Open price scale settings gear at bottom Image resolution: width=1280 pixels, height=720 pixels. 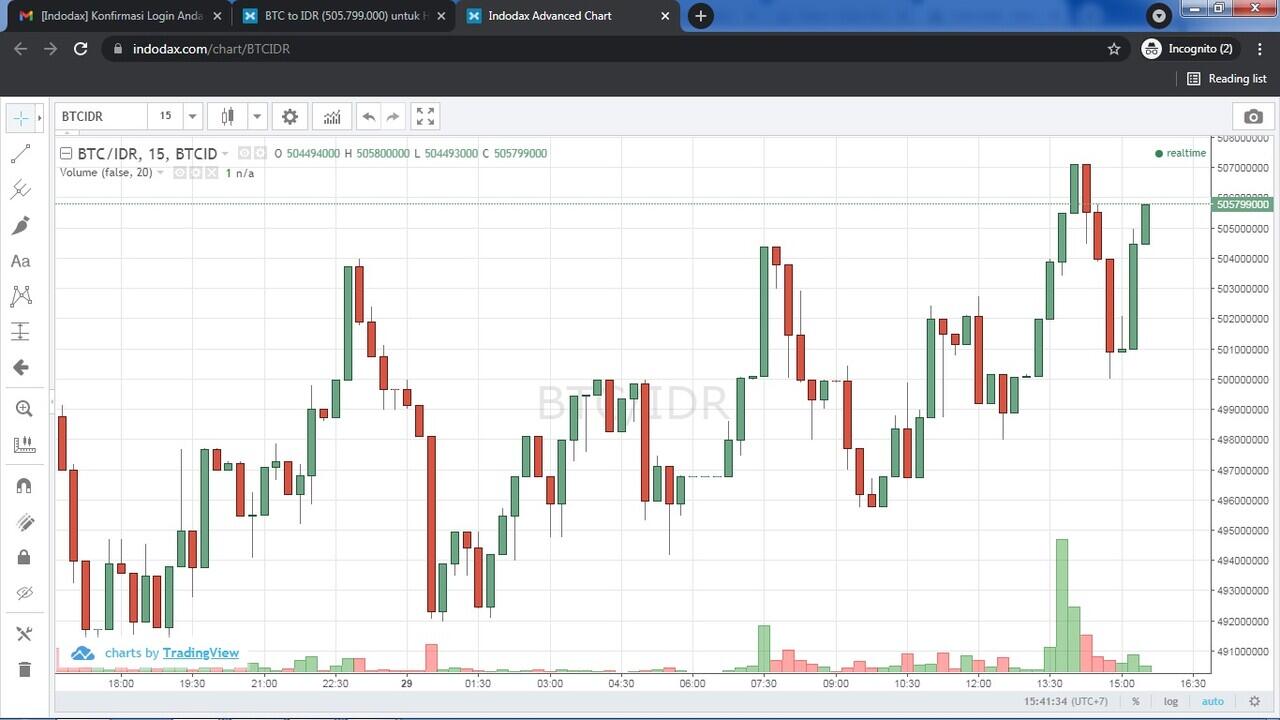point(1254,702)
